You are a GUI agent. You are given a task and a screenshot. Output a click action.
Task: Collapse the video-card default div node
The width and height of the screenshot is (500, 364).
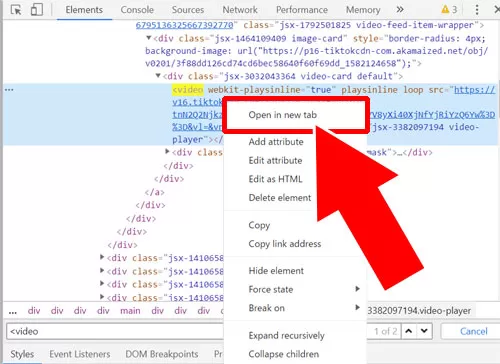[x=158, y=76]
